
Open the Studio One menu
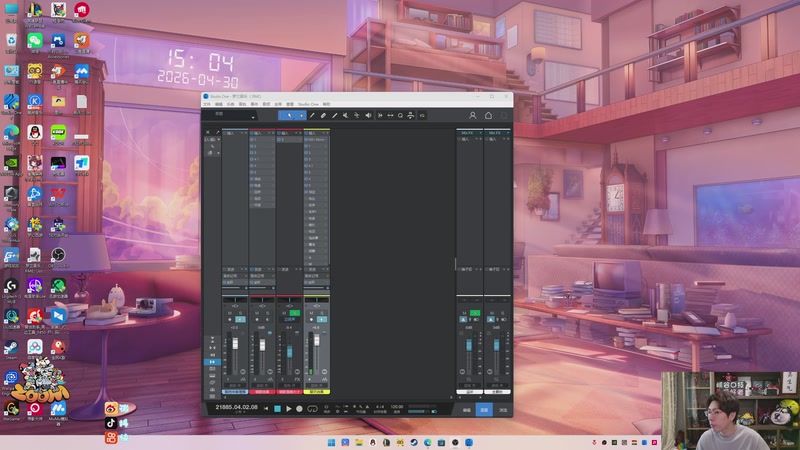point(308,104)
